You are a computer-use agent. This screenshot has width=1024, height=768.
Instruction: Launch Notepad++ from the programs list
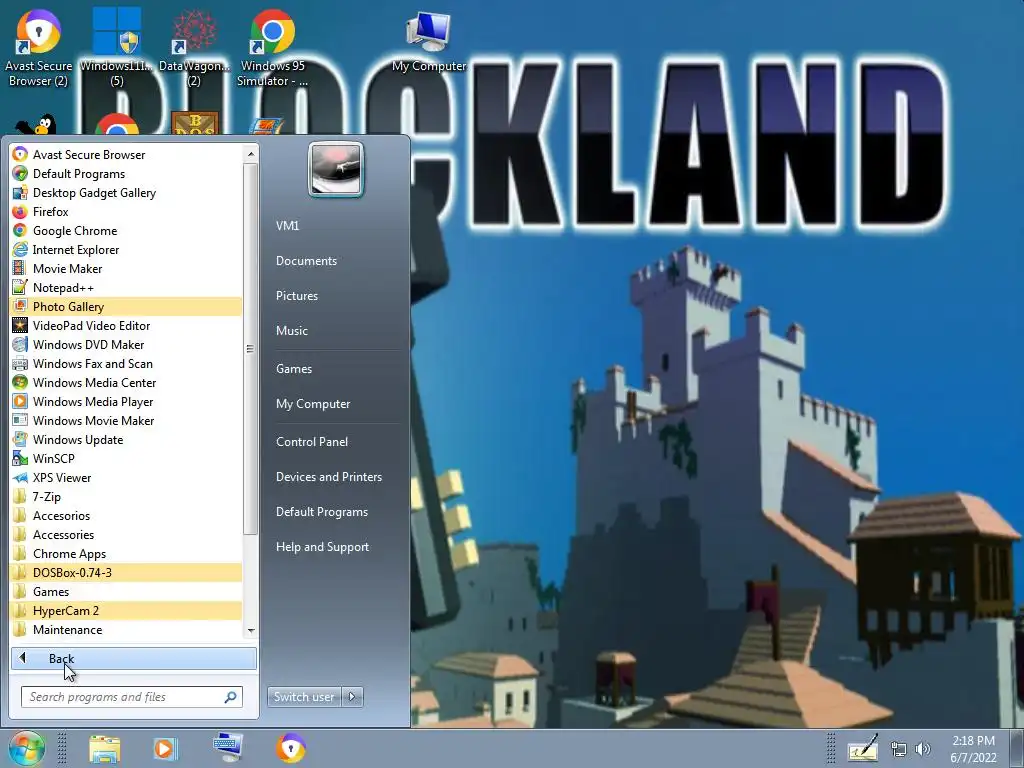click(127, 287)
